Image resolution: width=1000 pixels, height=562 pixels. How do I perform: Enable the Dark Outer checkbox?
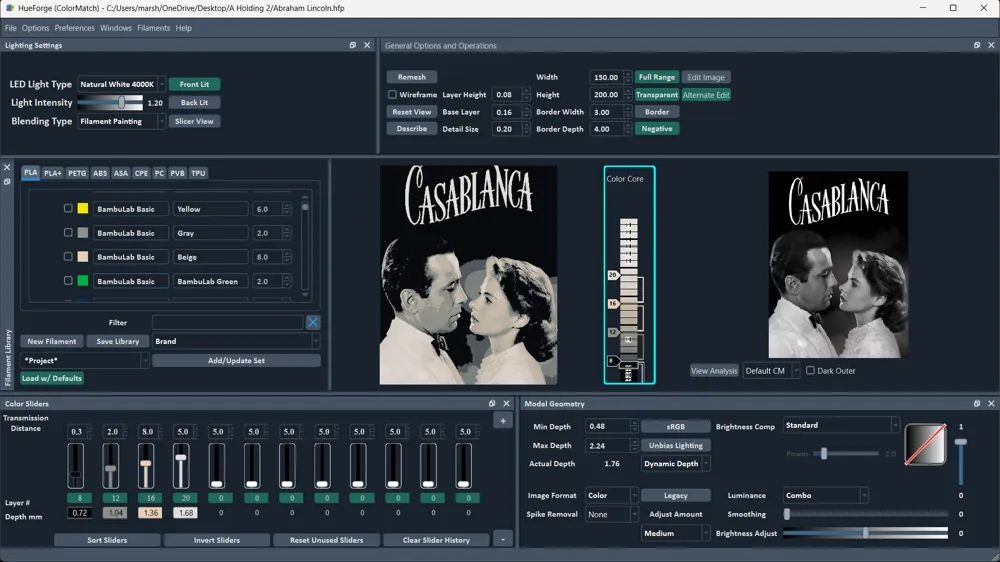(810, 371)
